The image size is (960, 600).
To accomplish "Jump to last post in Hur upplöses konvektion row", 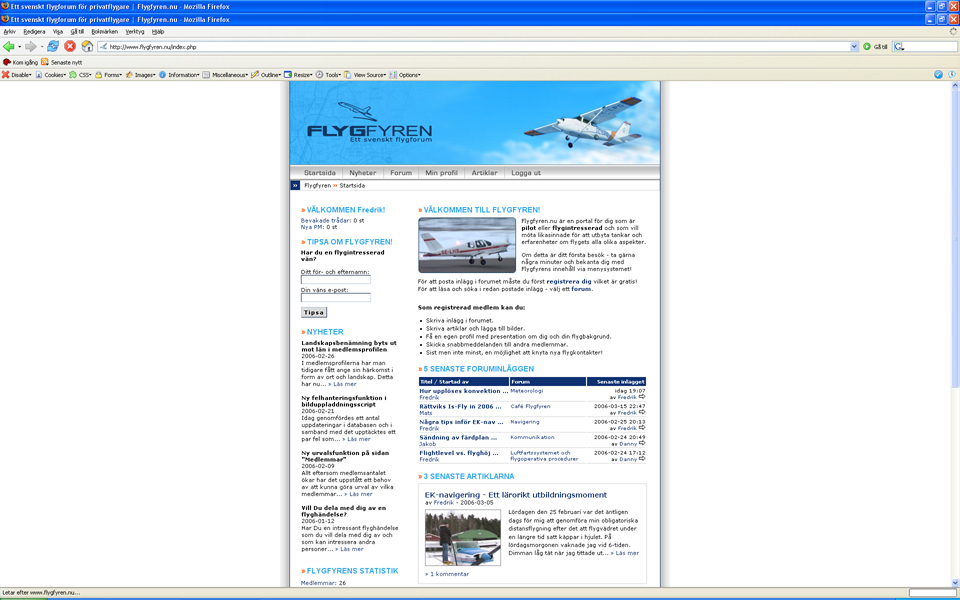I will [642, 397].
